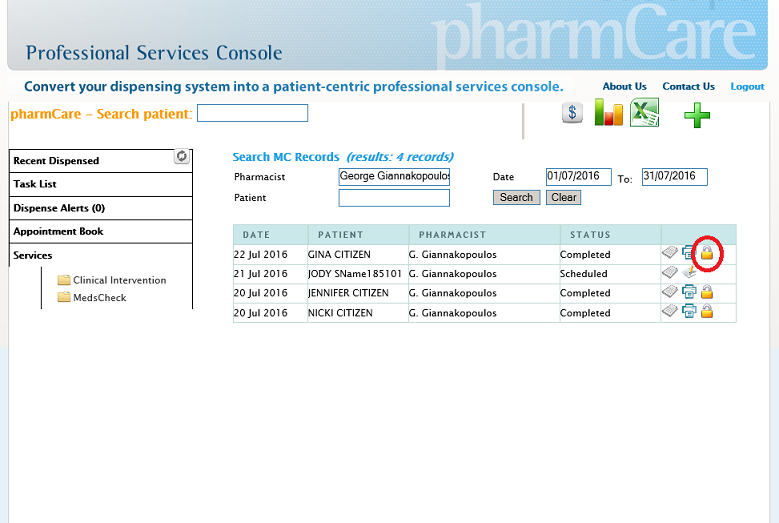779x523 pixels.
Task: Click the green plus add icon
Action: 697,115
